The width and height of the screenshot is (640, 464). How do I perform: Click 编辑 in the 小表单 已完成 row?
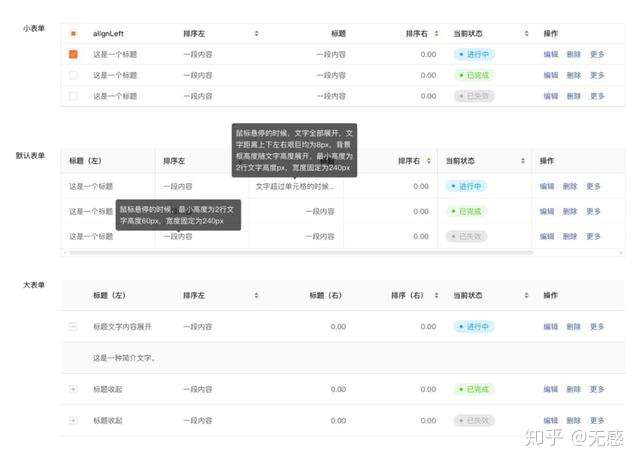tap(551, 75)
